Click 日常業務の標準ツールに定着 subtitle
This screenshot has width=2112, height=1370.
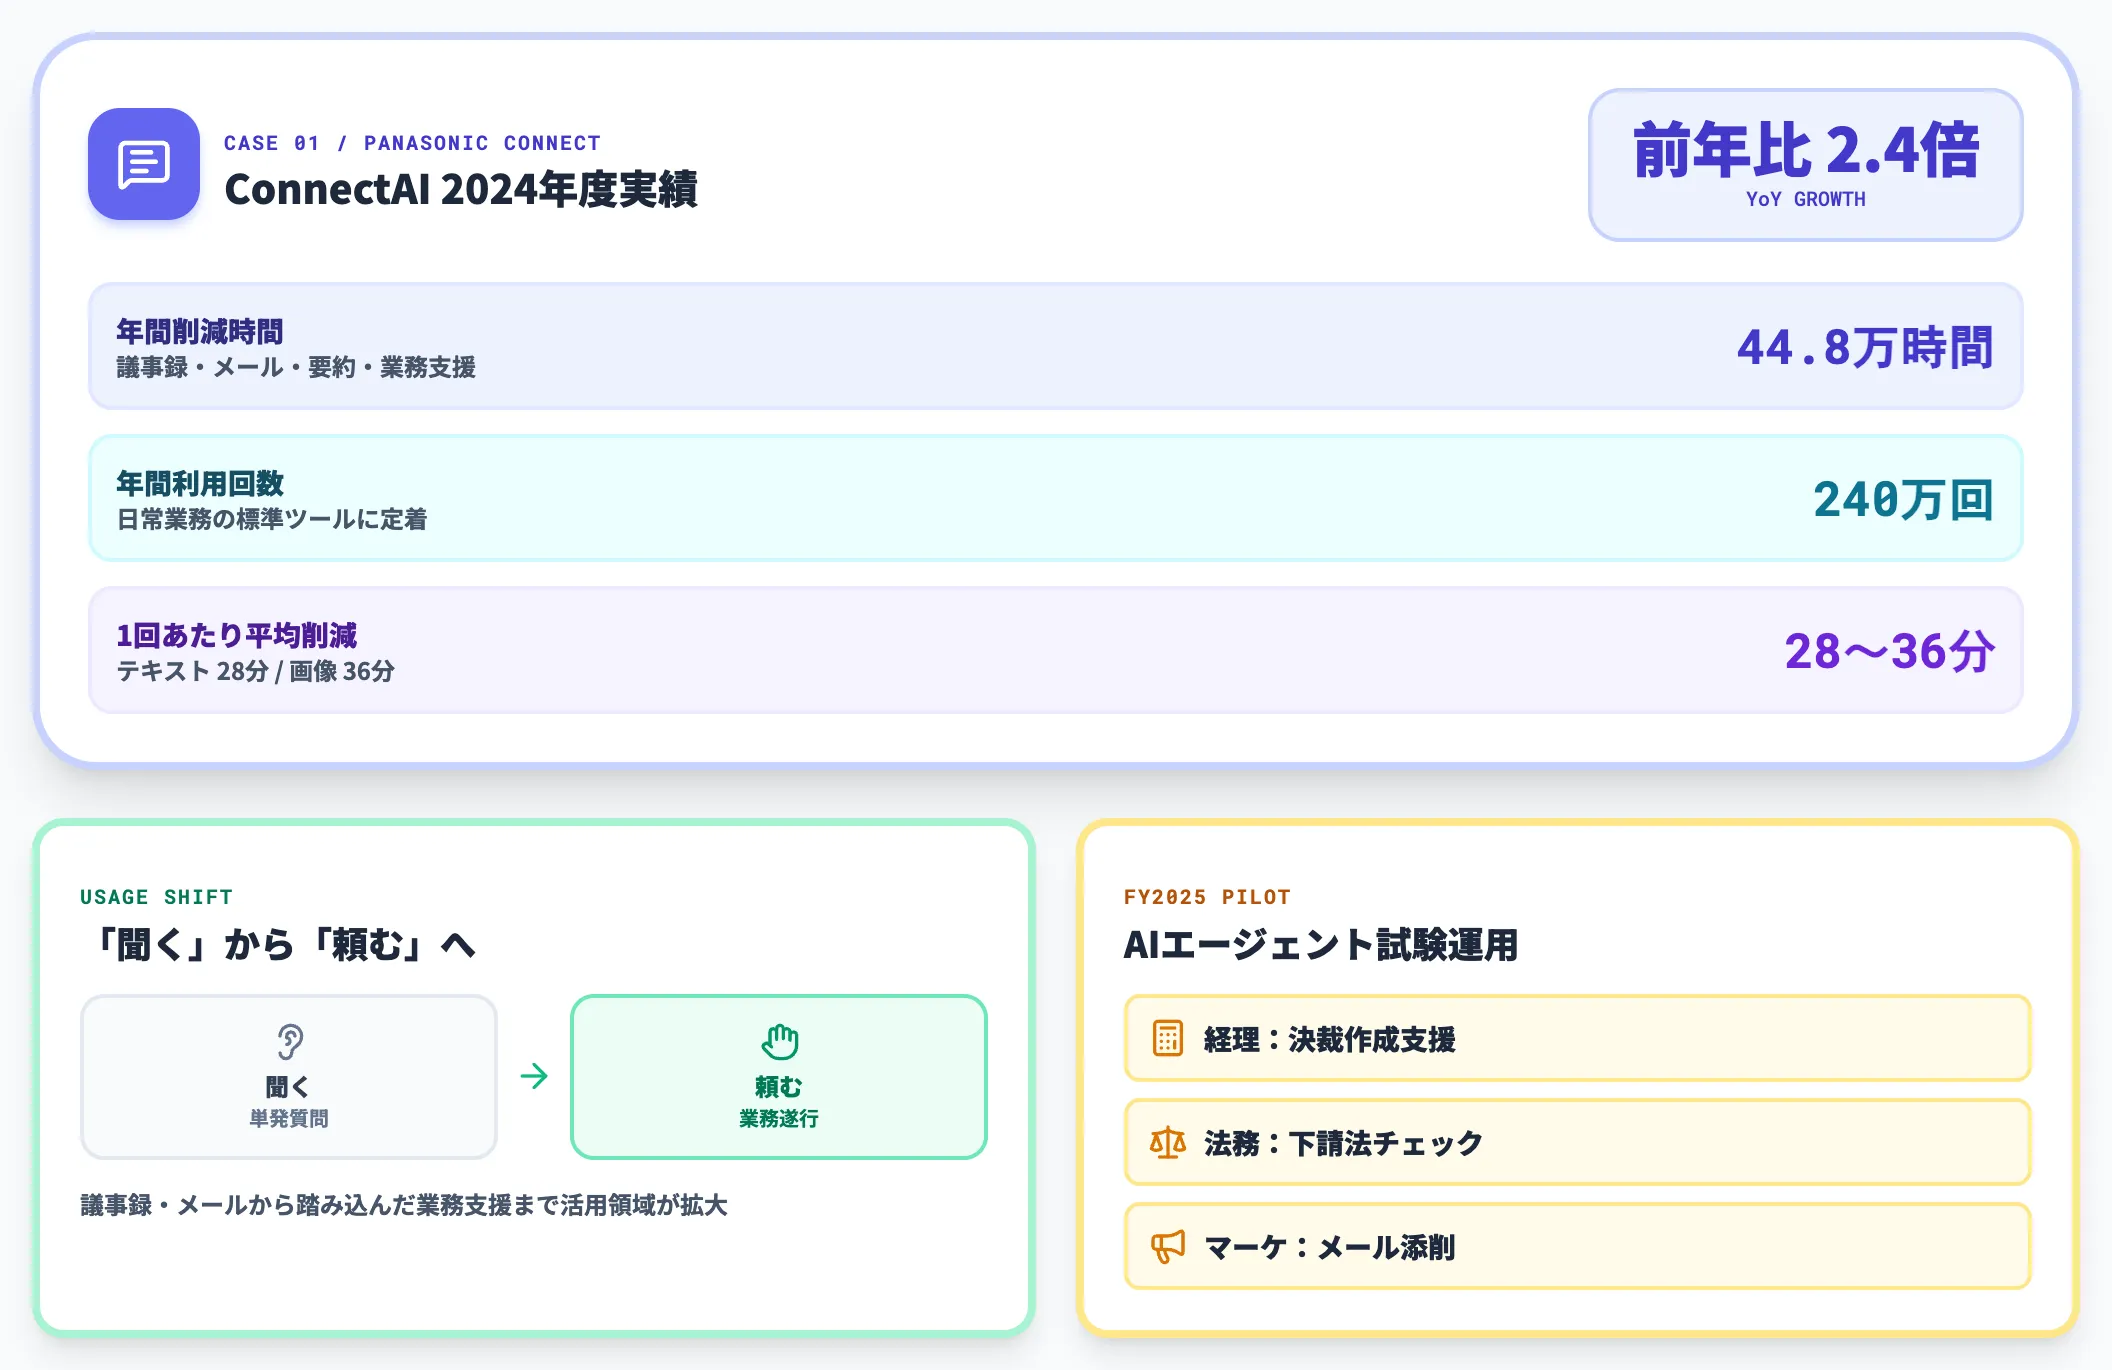(x=272, y=519)
